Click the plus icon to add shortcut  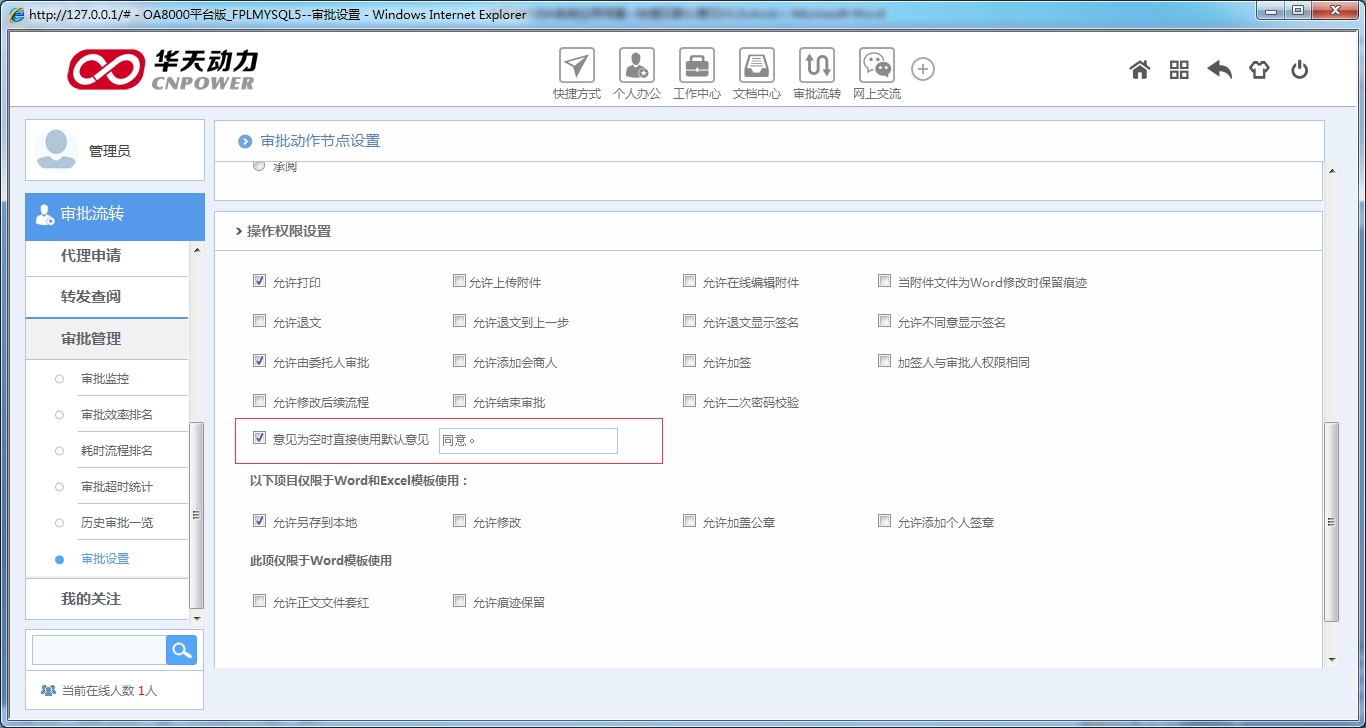click(923, 69)
